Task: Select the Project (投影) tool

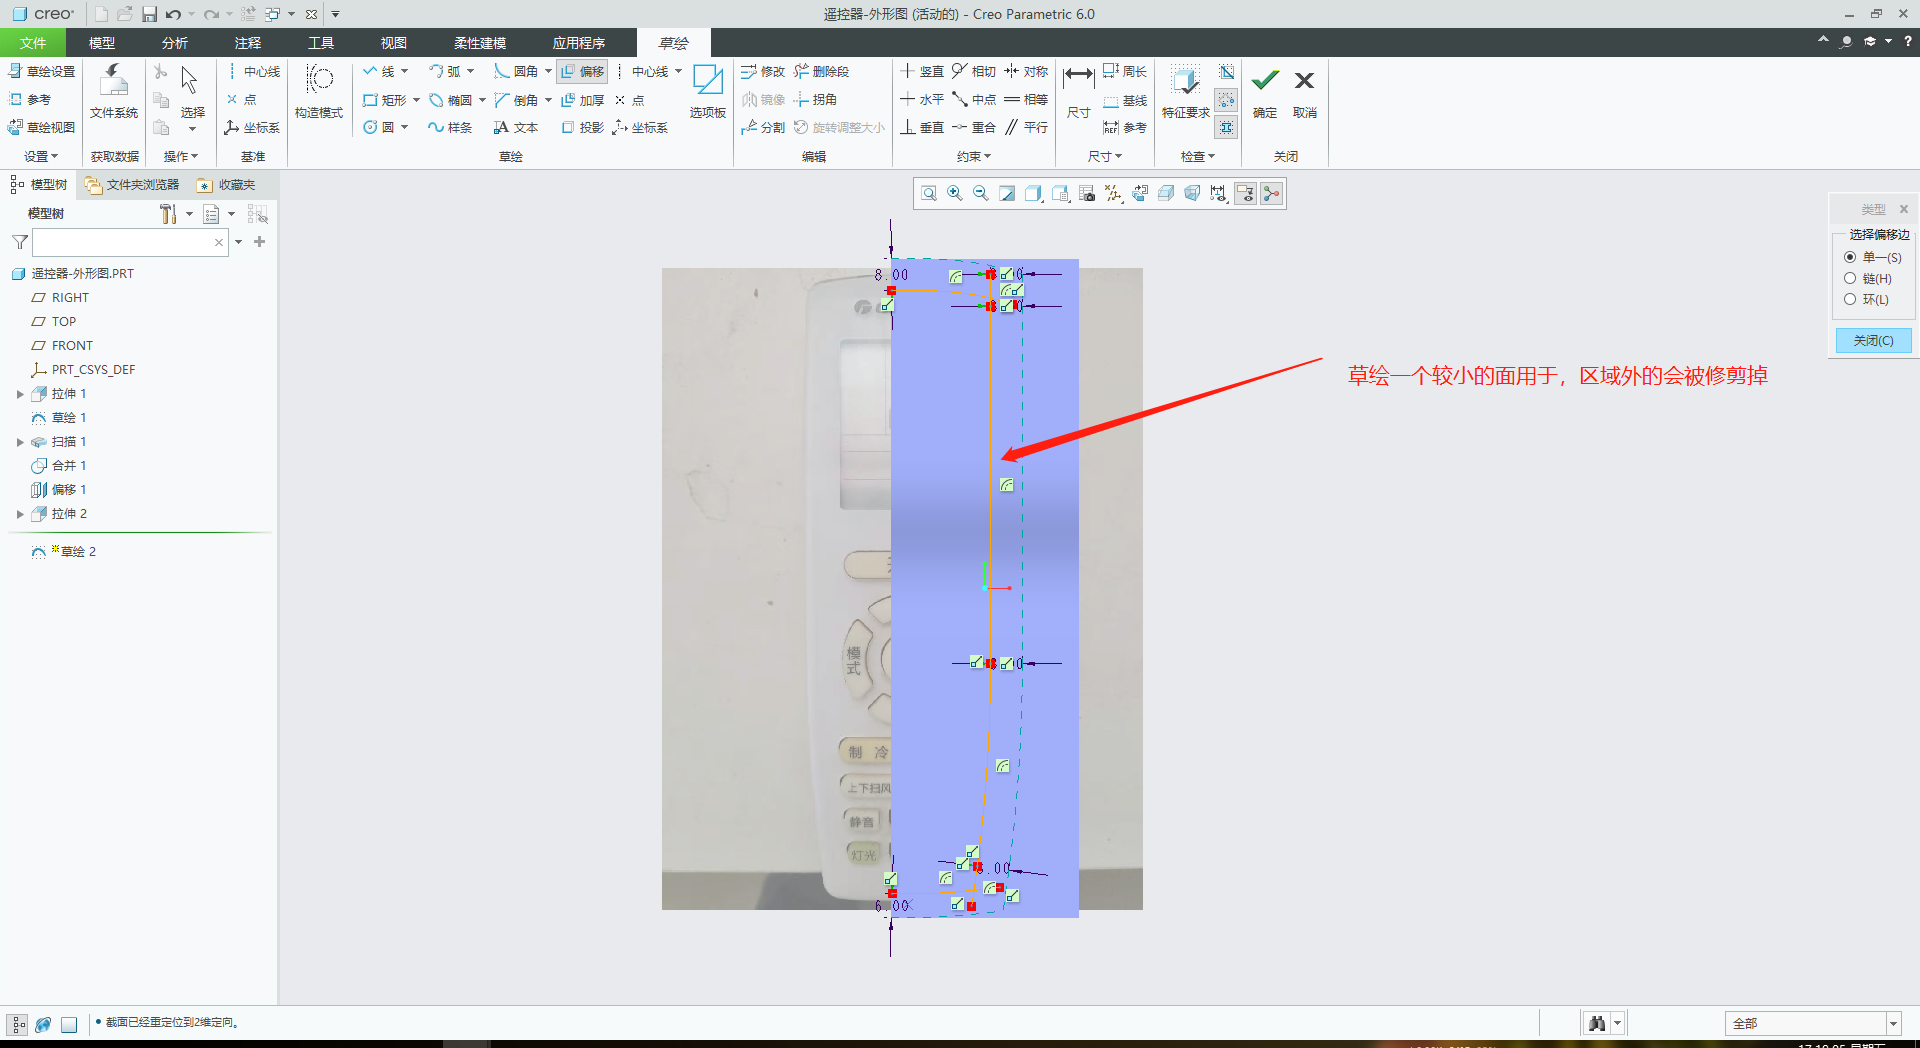Action: 583,128
